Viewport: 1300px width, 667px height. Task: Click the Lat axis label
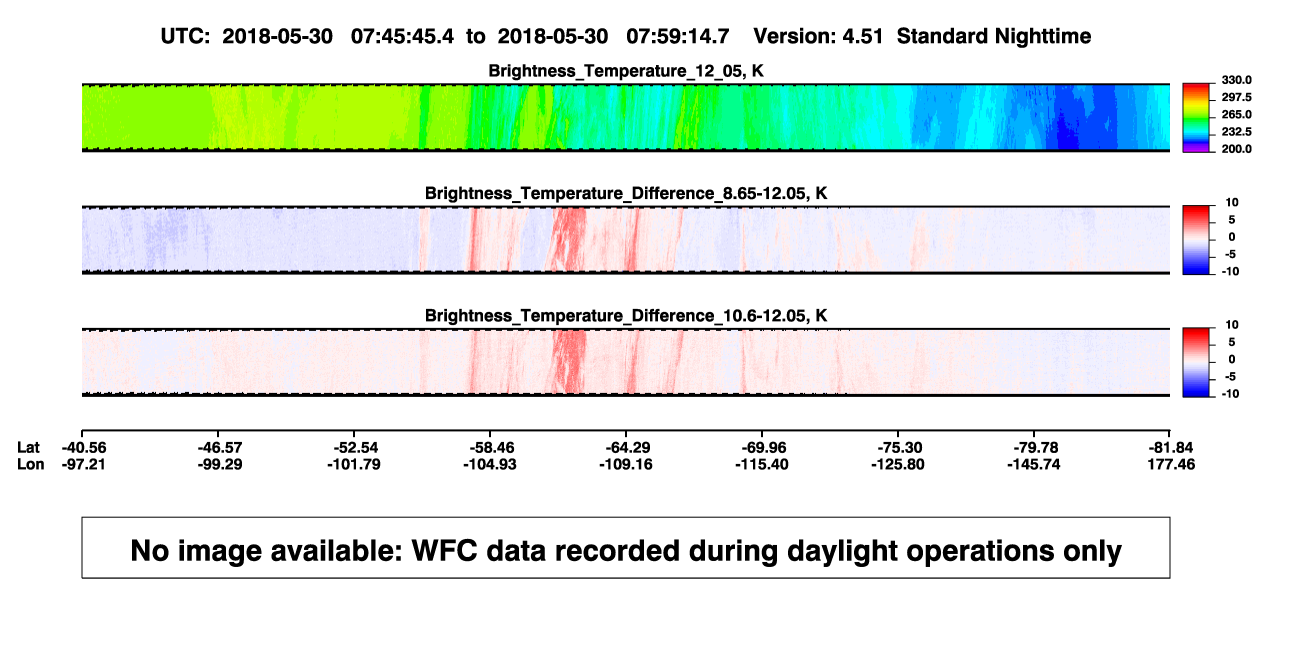30,447
